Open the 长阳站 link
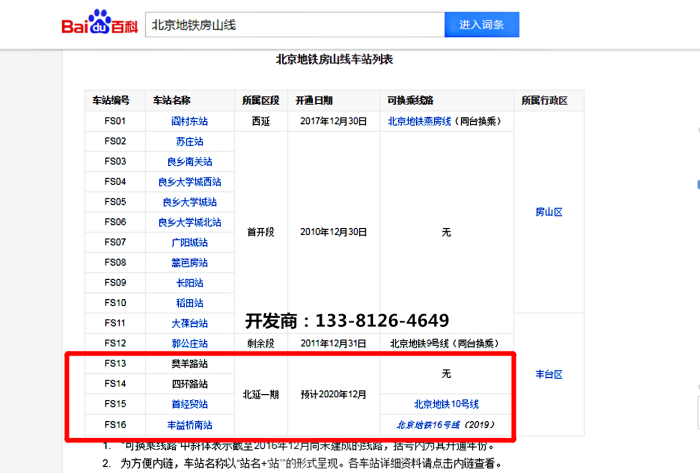The height and width of the screenshot is (473, 700). (x=190, y=283)
